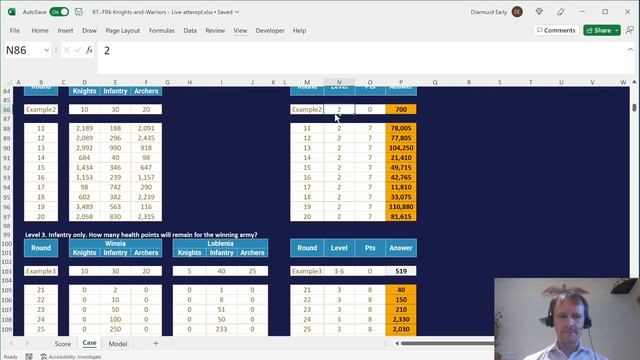Select the Example2 answer cell 700
The width and height of the screenshot is (640, 360).
pos(401,109)
